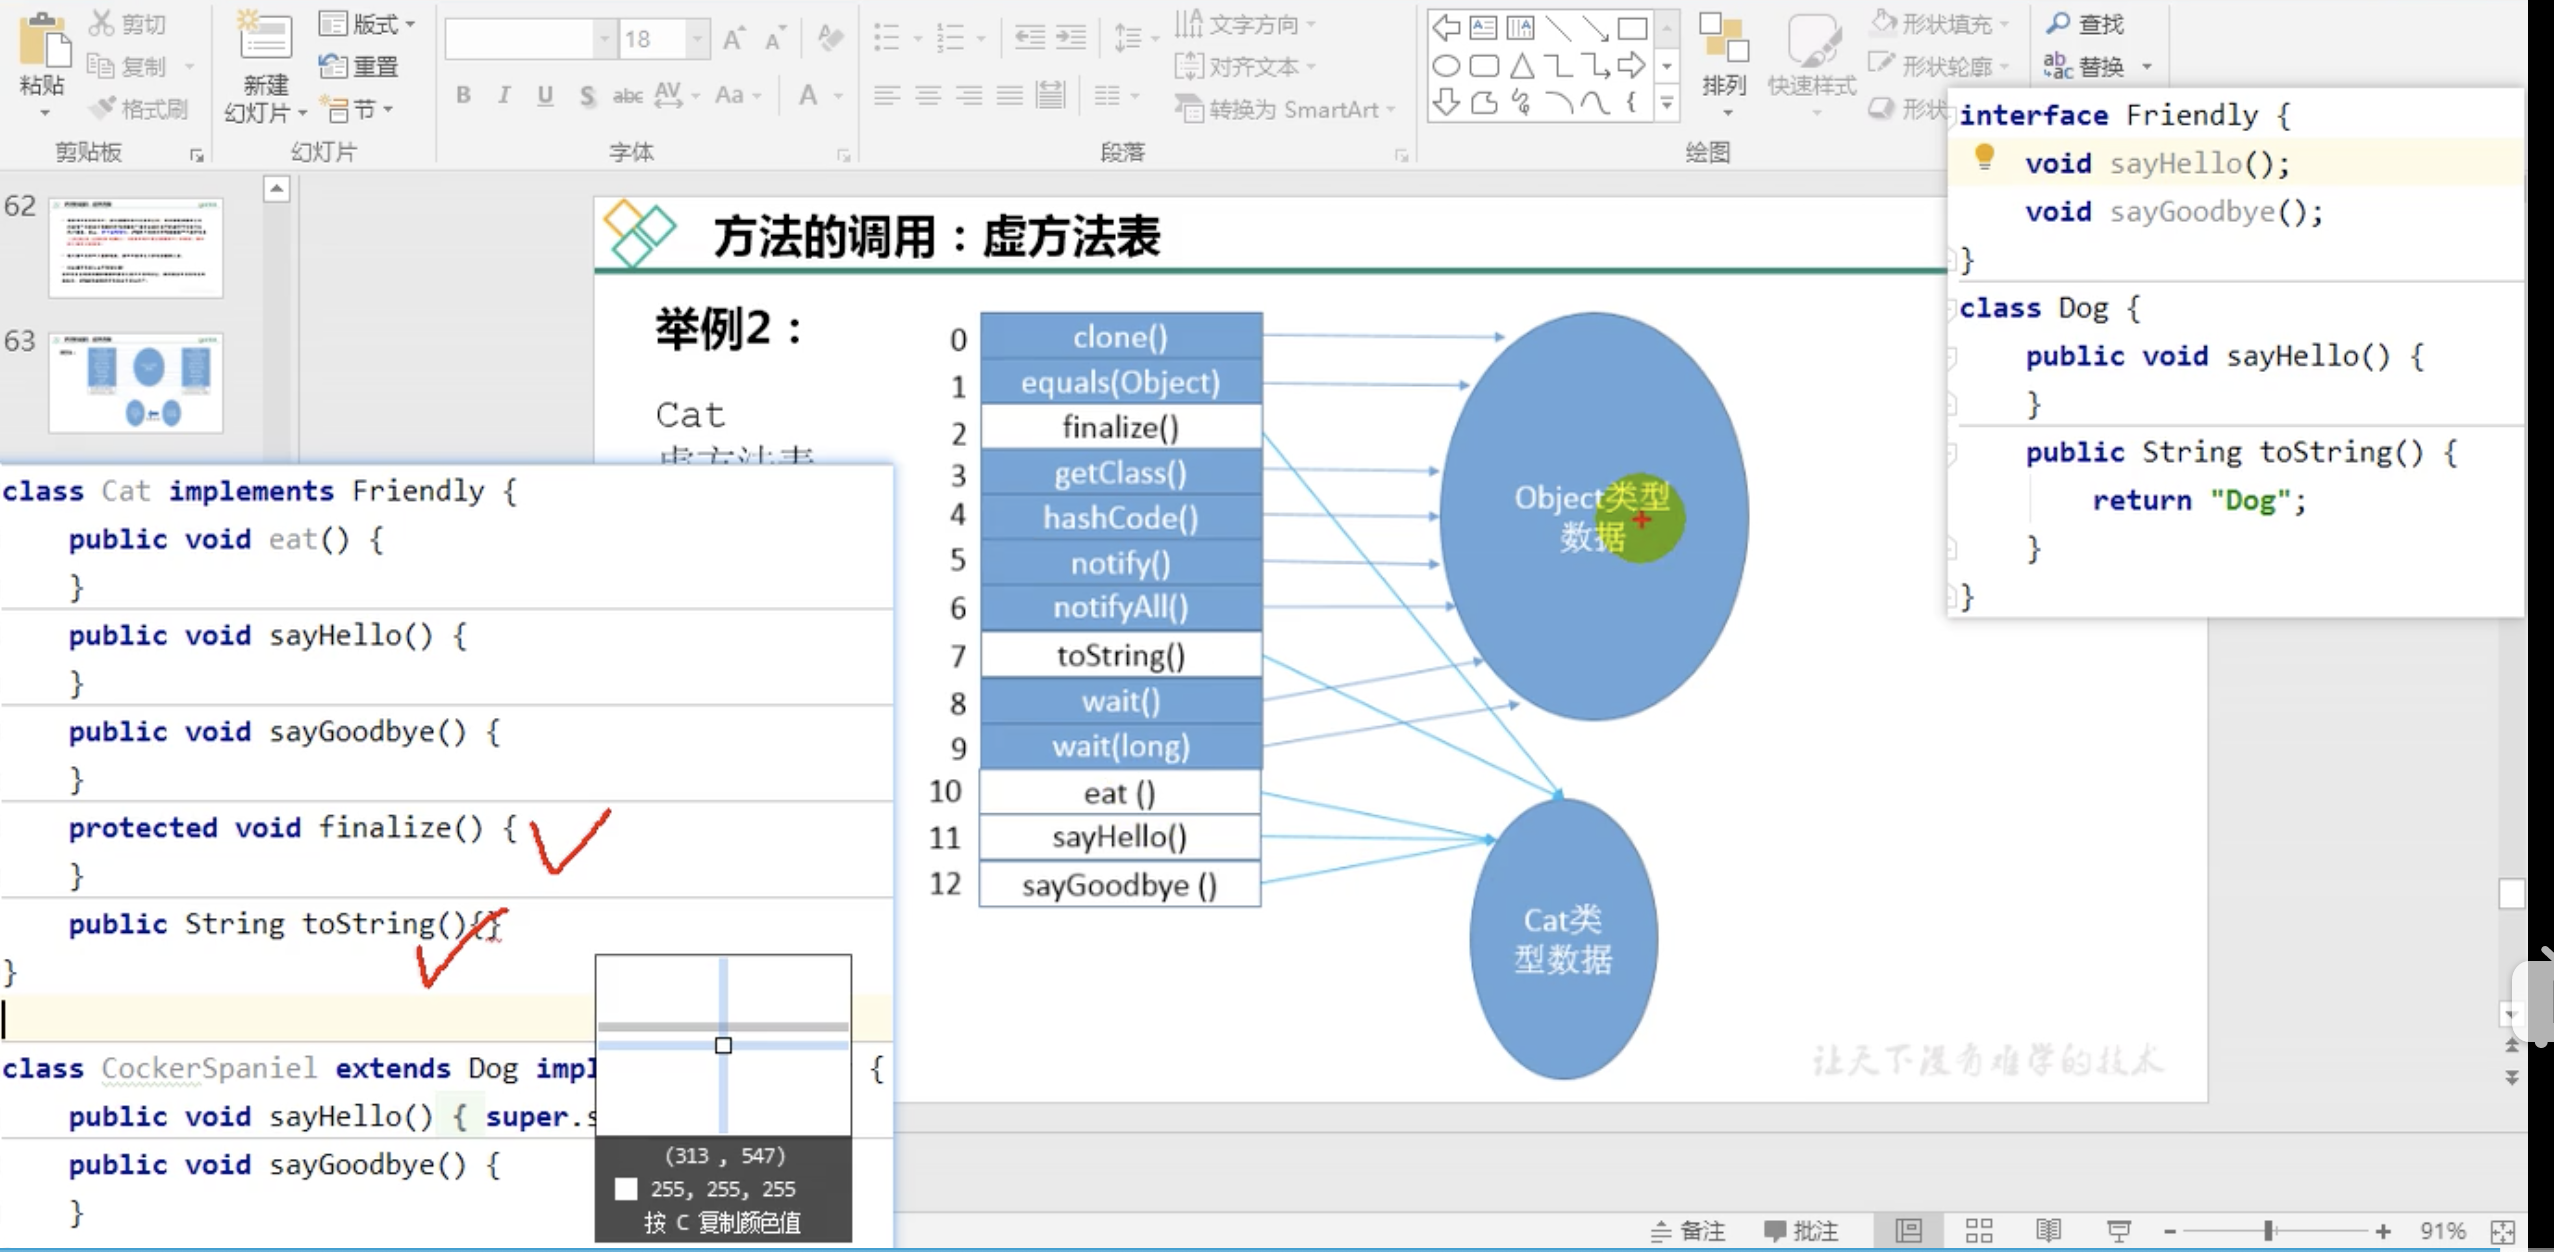The height and width of the screenshot is (1252, 2554).
Task: Toggle bold formatting
Action: pos(463,95)
